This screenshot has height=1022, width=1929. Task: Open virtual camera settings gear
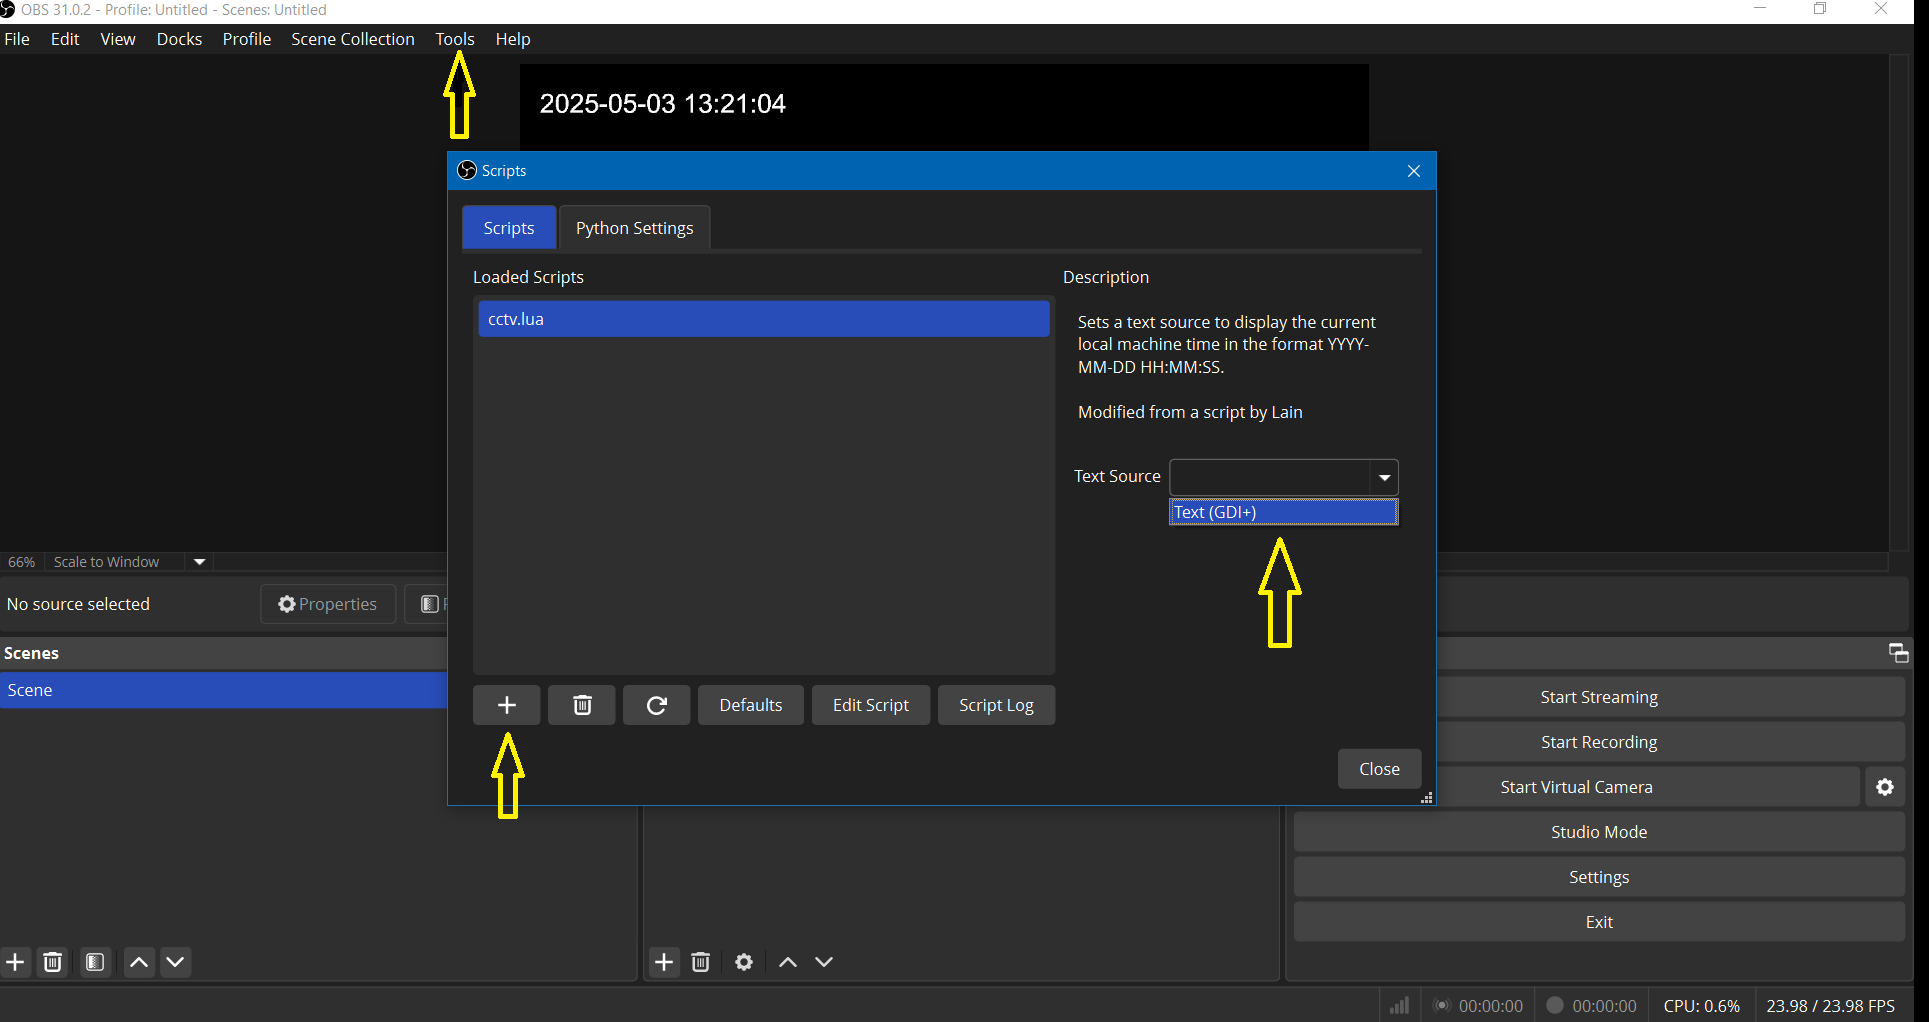tap(1885, 787)
